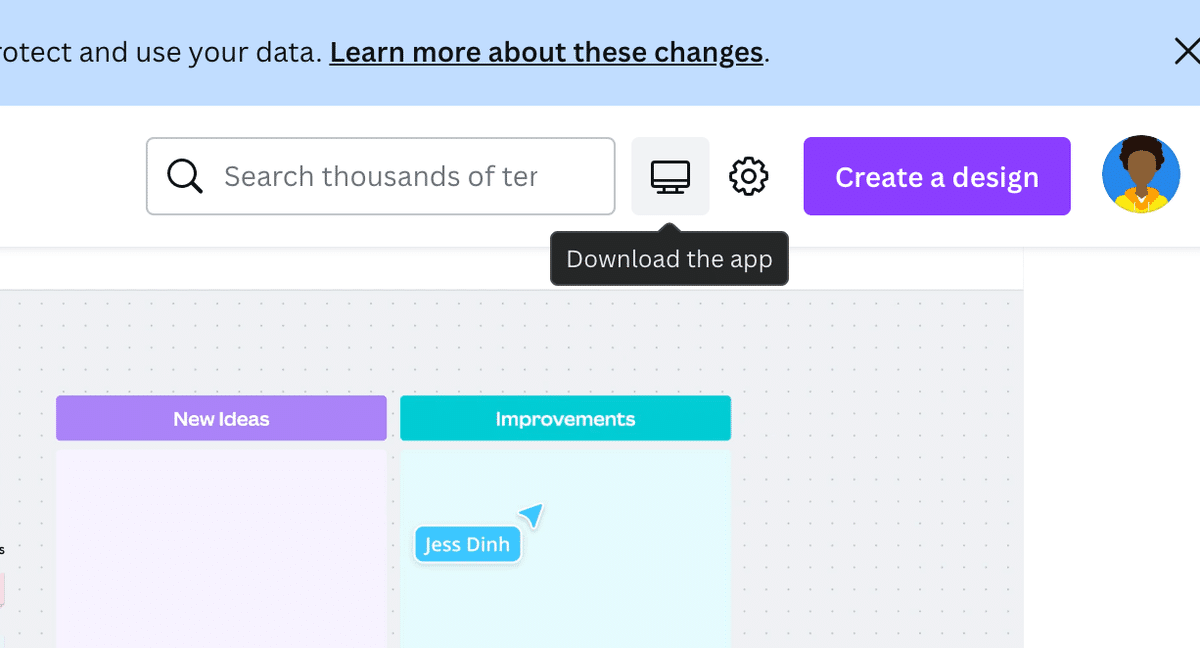Click the banner text about your data
Image resolution: width=1200 pixels, height=648 pixels.
coord(160,52)
